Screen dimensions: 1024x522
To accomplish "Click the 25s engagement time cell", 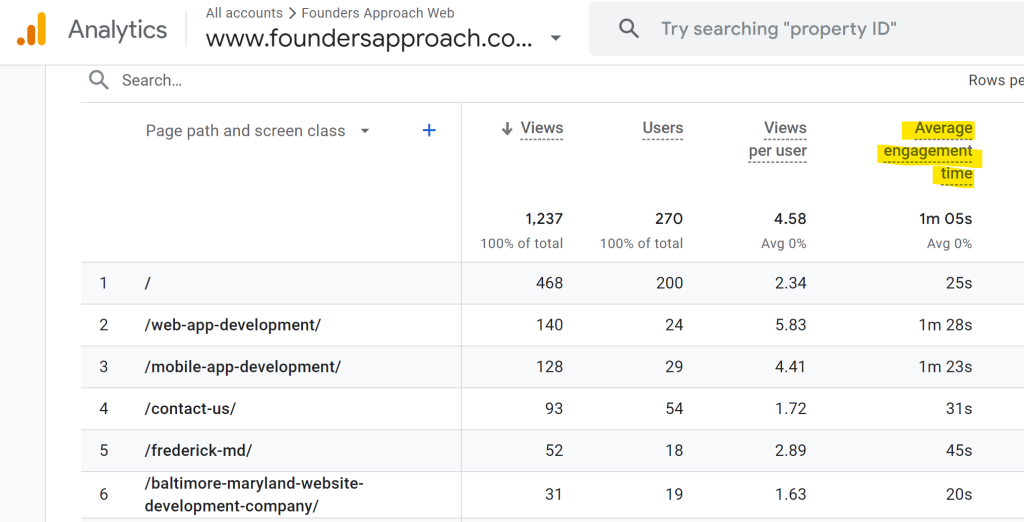I will pos(959,283).
